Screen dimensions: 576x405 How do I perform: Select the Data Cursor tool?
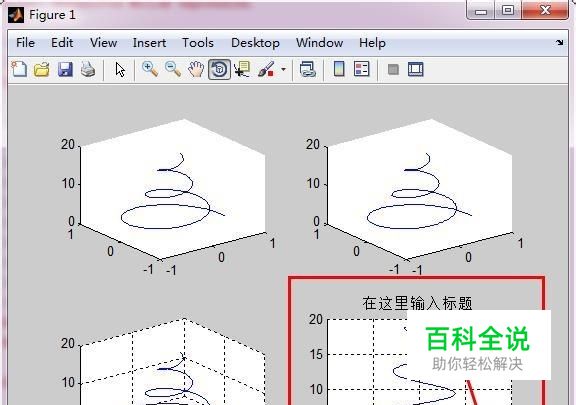[x=242, y=69]
